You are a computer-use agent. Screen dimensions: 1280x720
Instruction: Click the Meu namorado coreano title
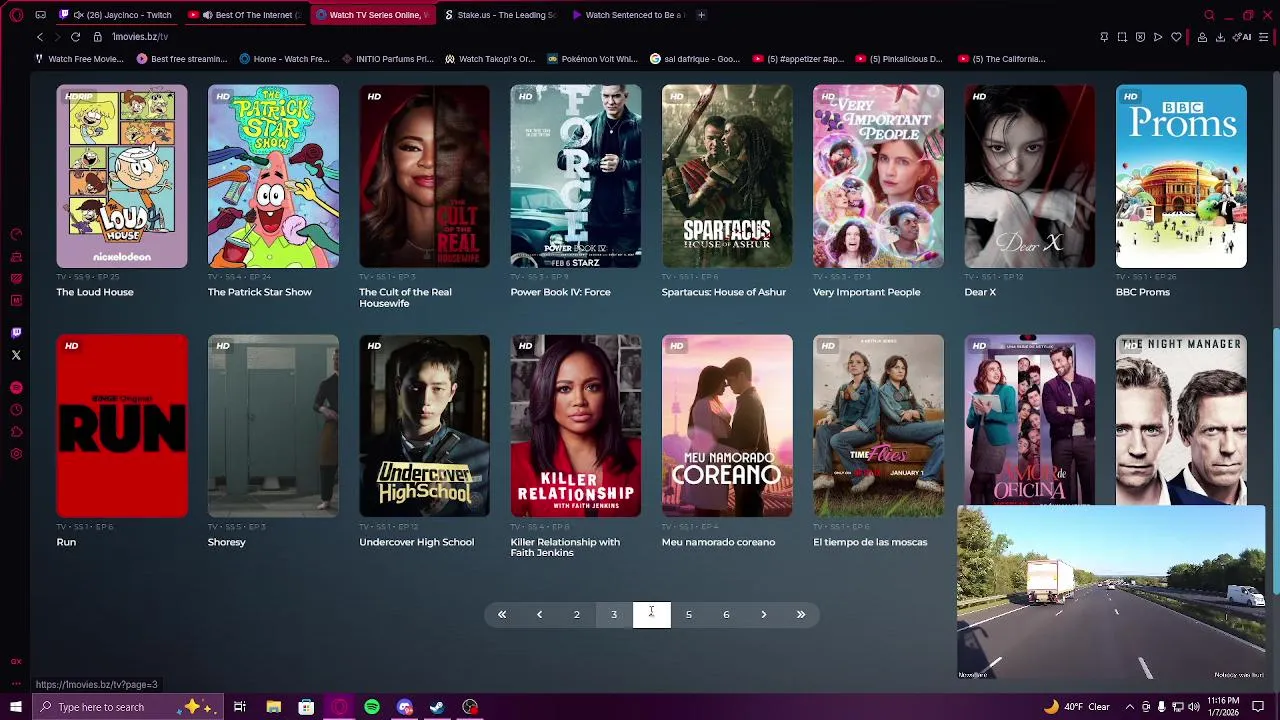point(718,542)
